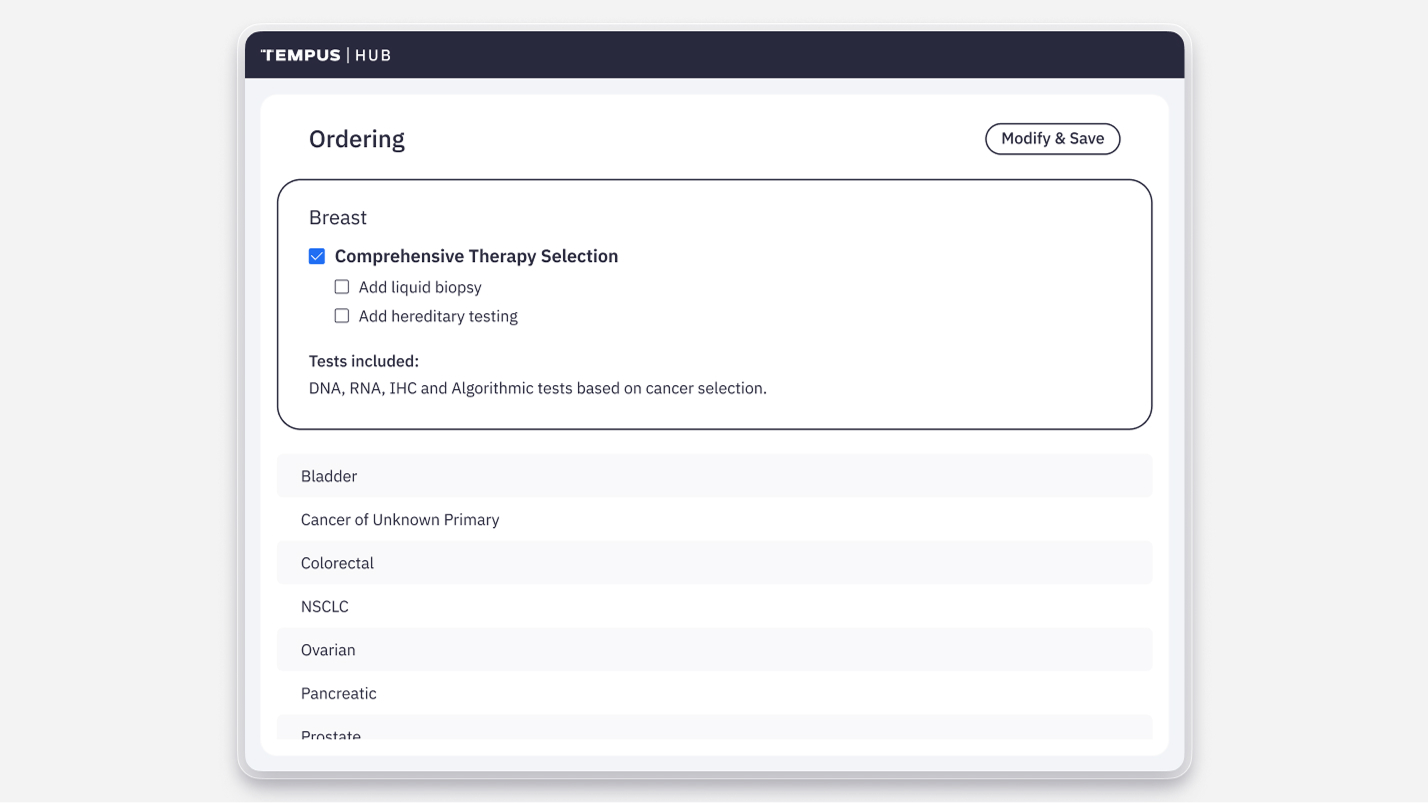
Task: Select the NSCLC row
Action: coord(714,606)
